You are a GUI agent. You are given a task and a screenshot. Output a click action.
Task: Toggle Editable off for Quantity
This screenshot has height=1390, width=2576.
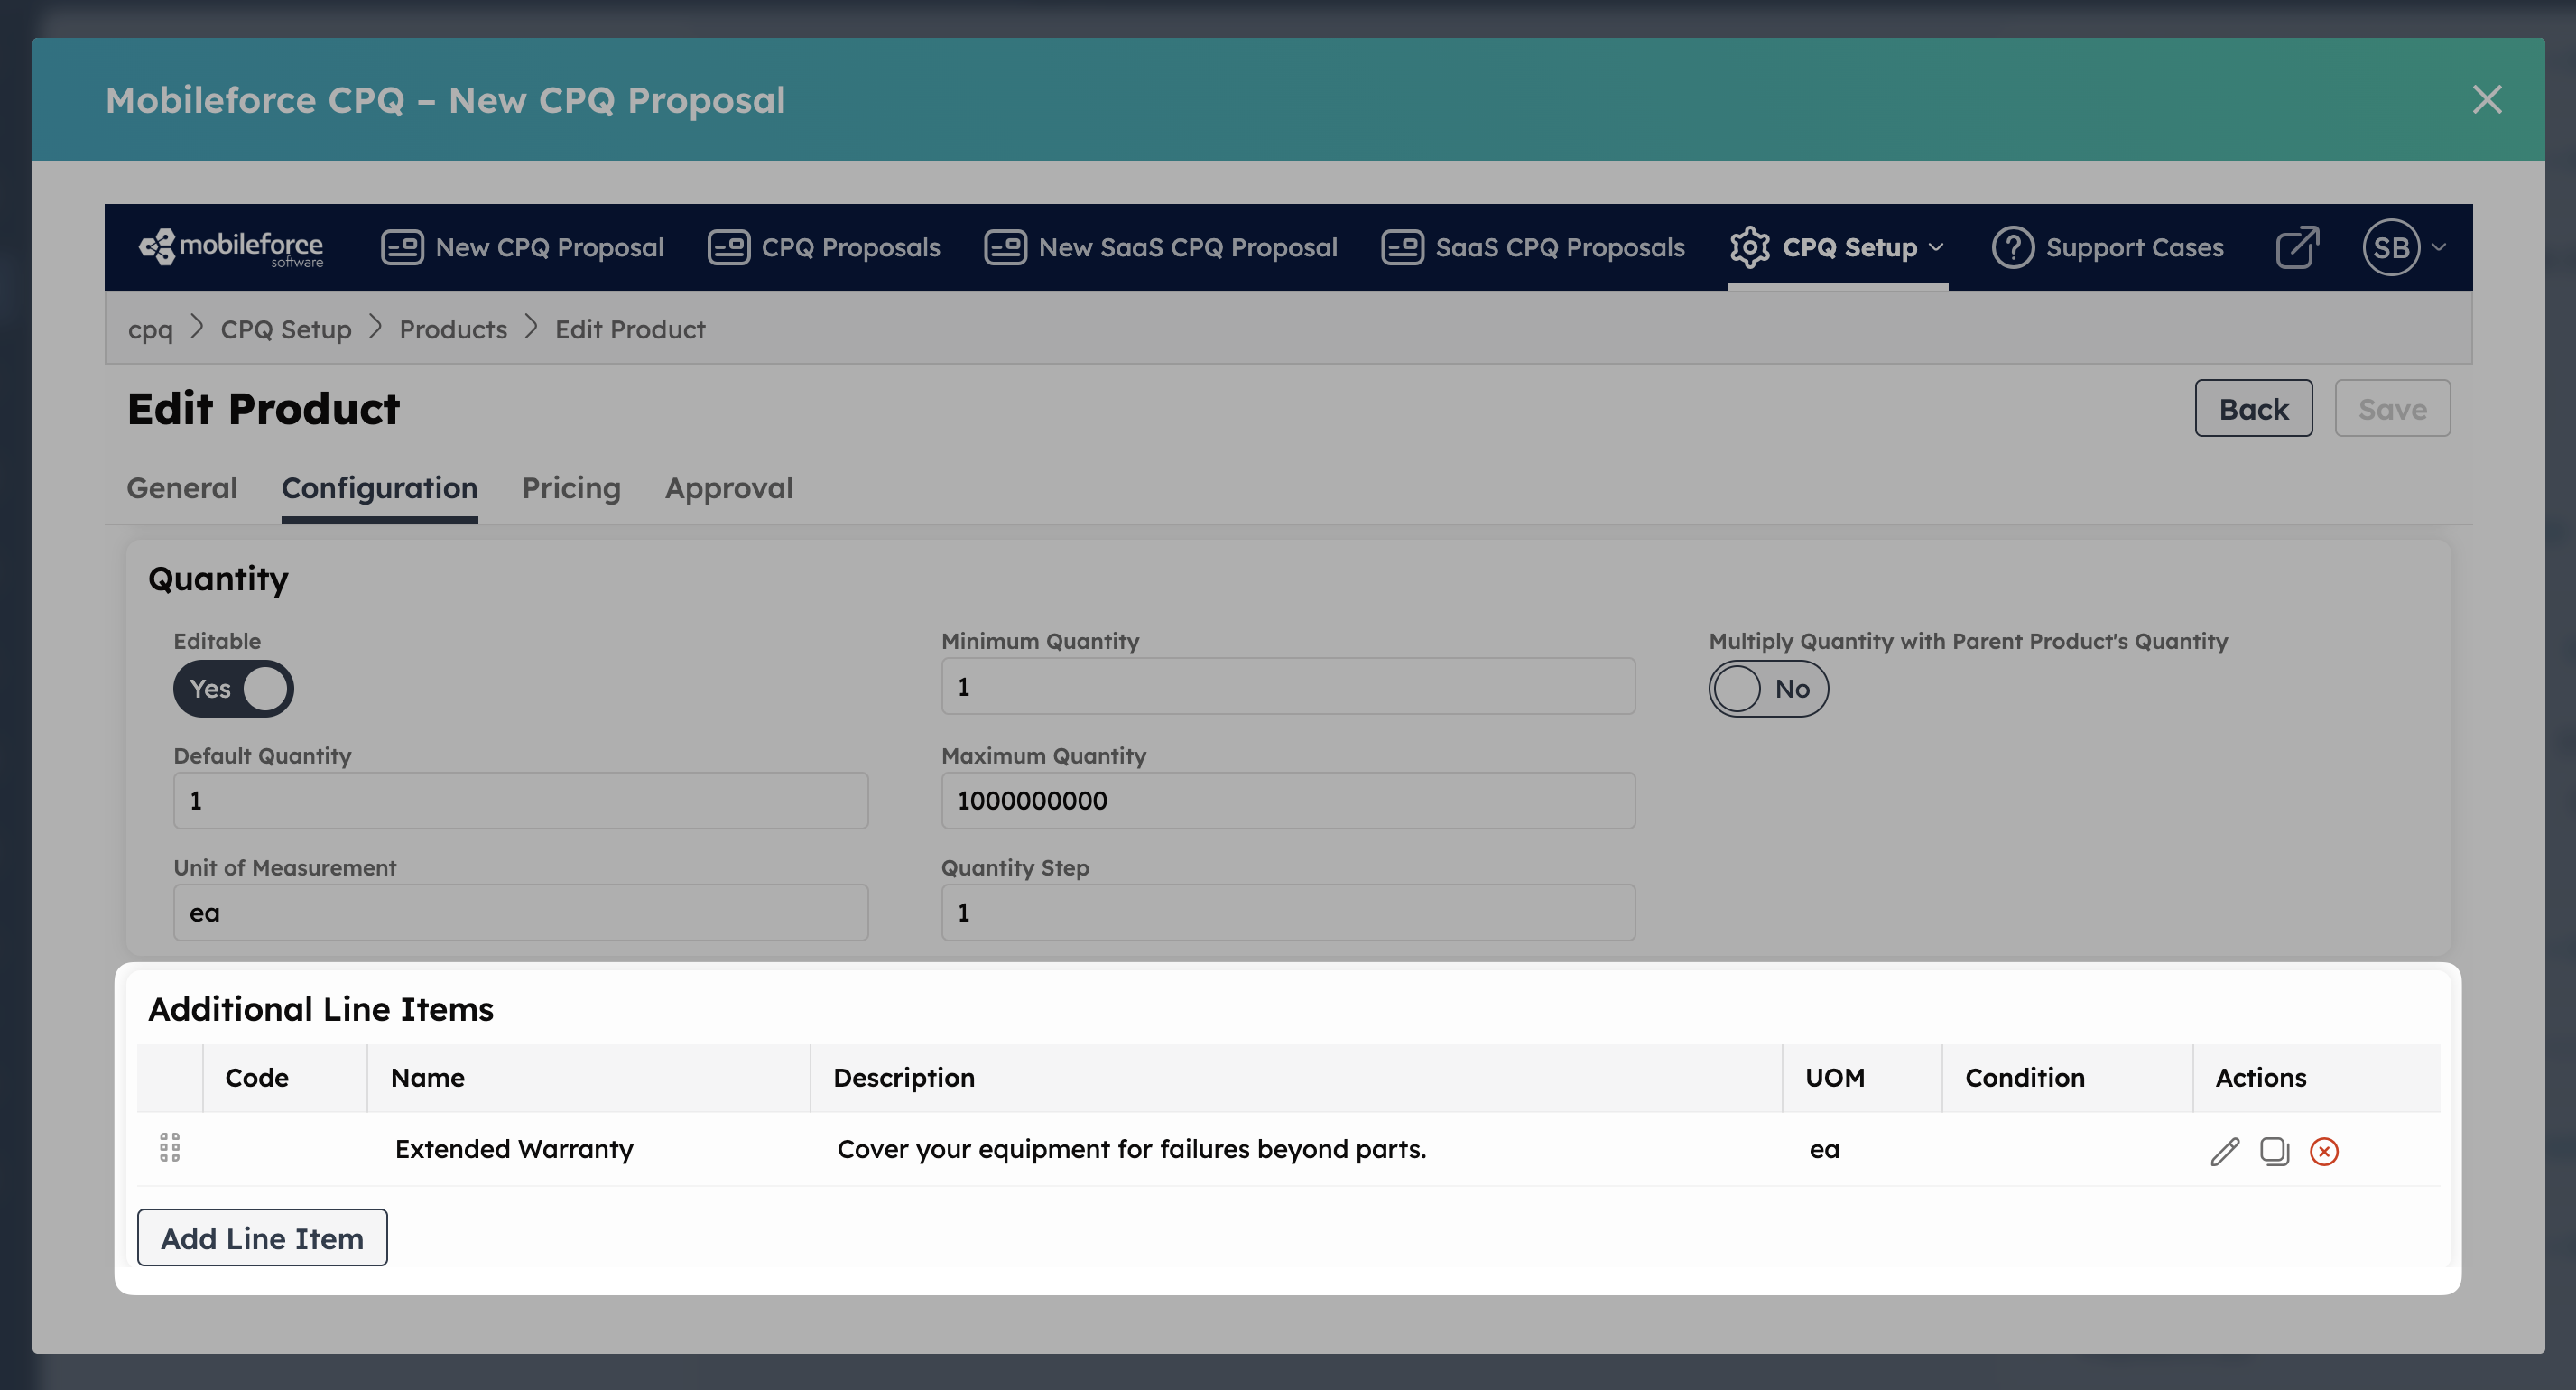click(232, 688)
